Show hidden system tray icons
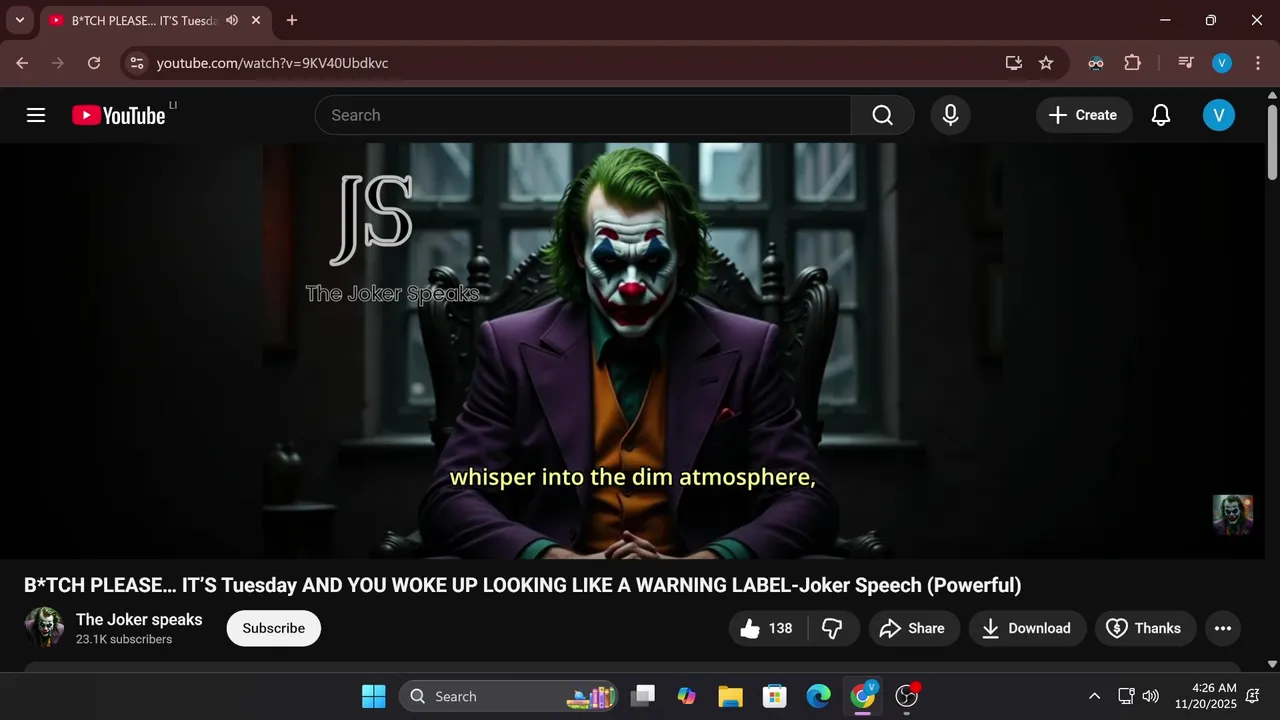This screenshot has height=720, width=1280. point(1094,696)
